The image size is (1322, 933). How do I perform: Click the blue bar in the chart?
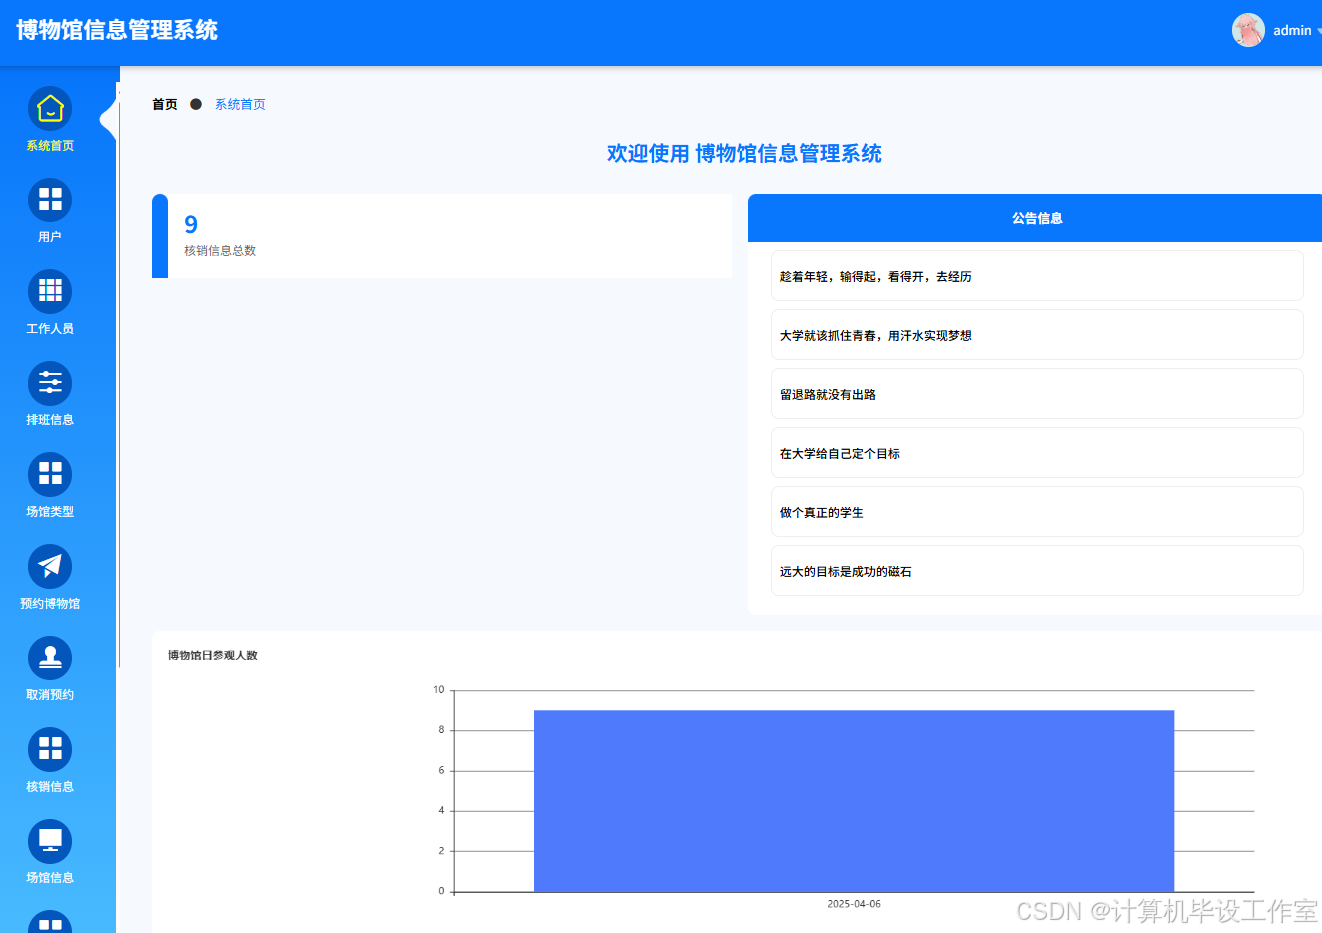(x=854, y=801)
